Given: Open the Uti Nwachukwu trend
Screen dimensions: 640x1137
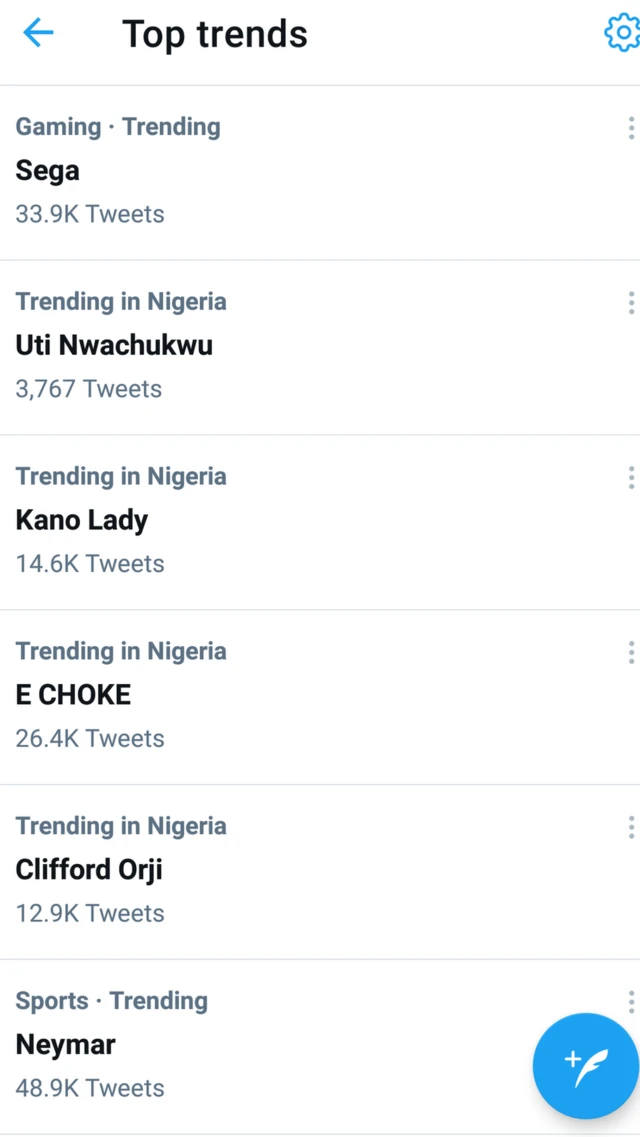Looking at the screenshot, I should click(x=114, y=345).
